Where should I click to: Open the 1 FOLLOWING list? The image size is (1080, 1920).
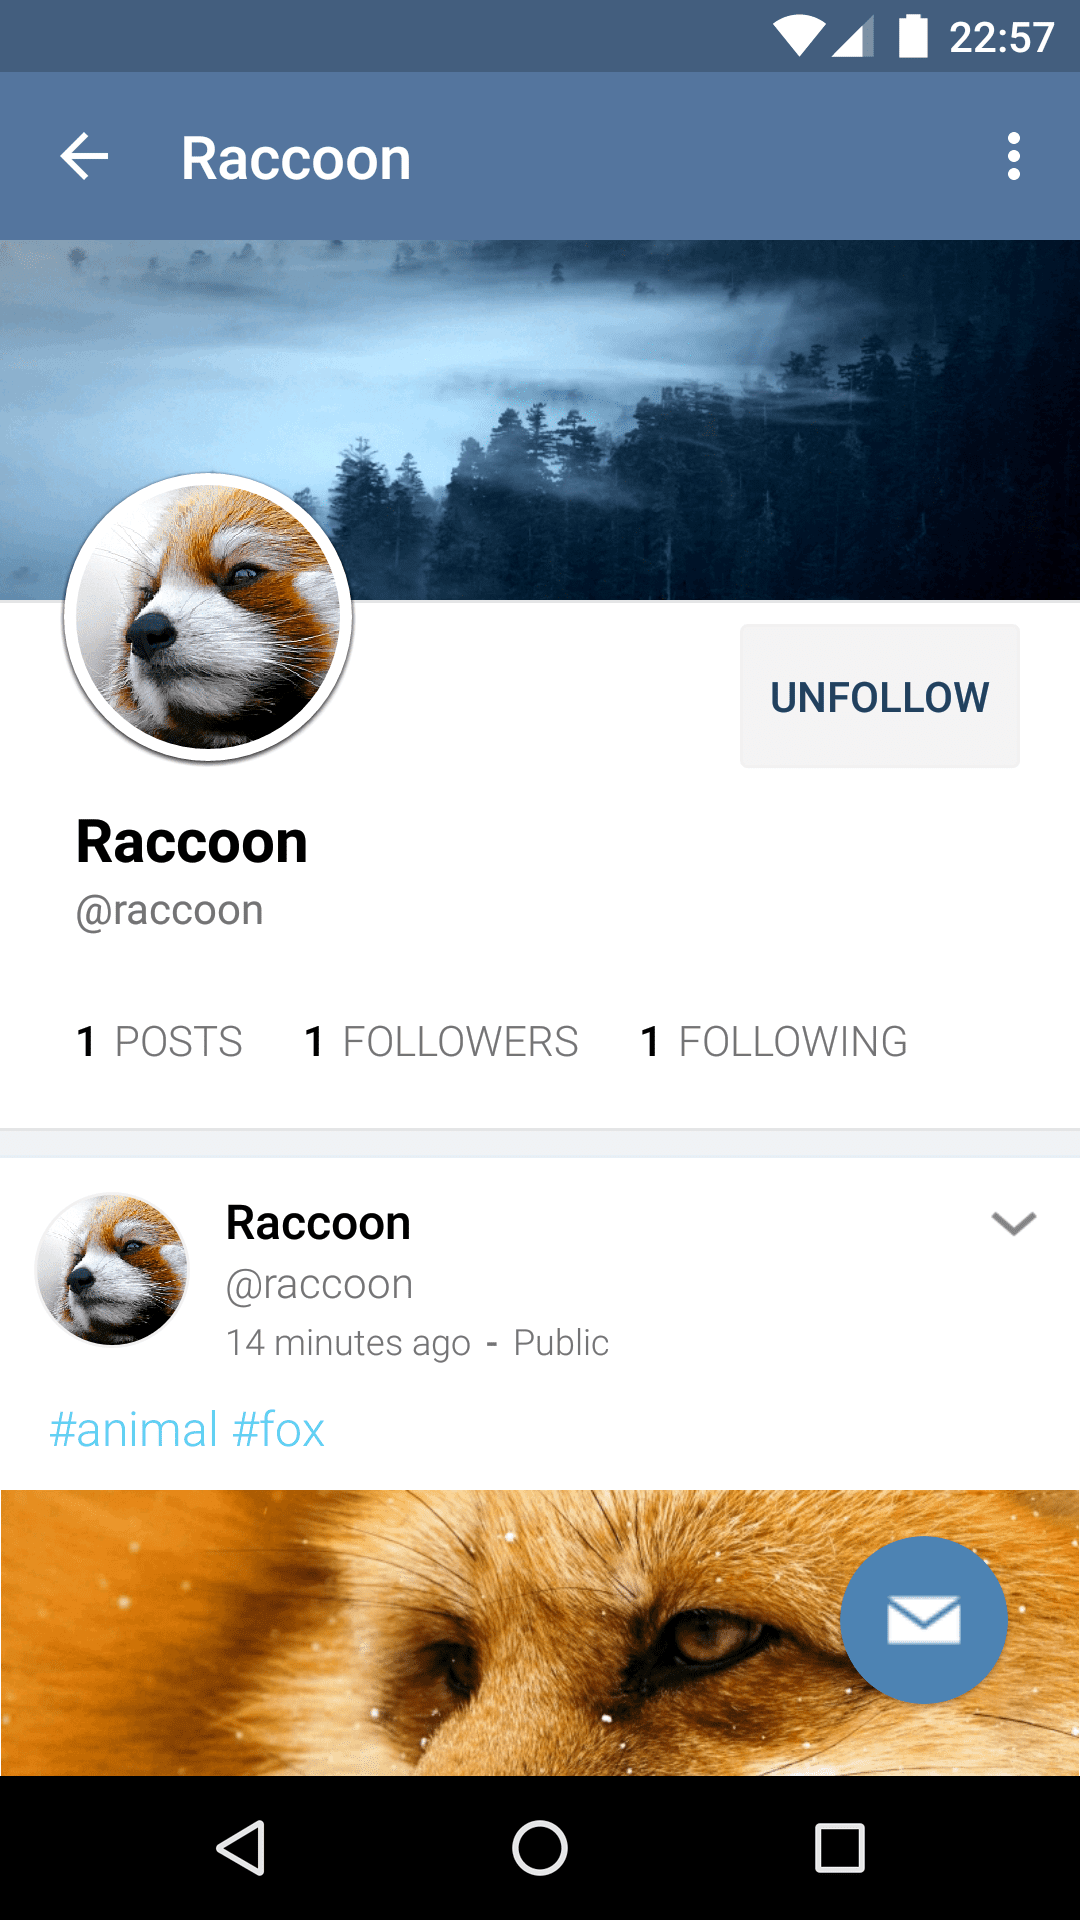pyautogui.click(x=774, y=1042)
